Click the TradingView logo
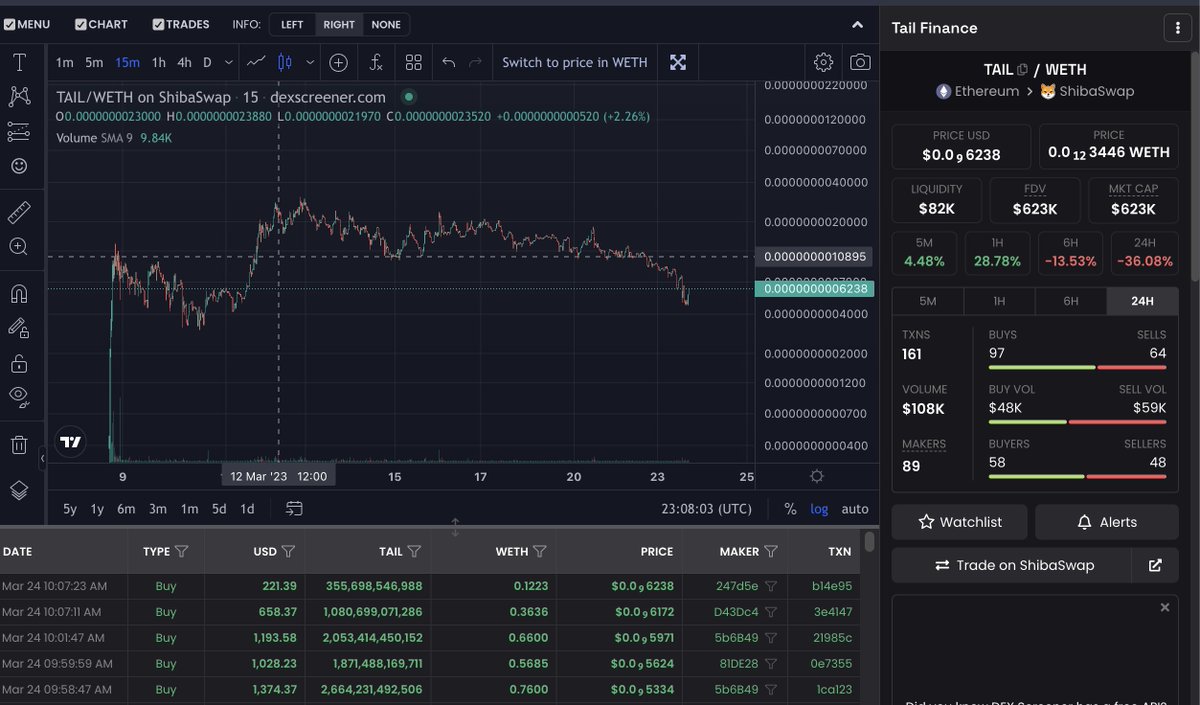The width and height of the screenshot is (1200, 705). (x=70, y=441)
